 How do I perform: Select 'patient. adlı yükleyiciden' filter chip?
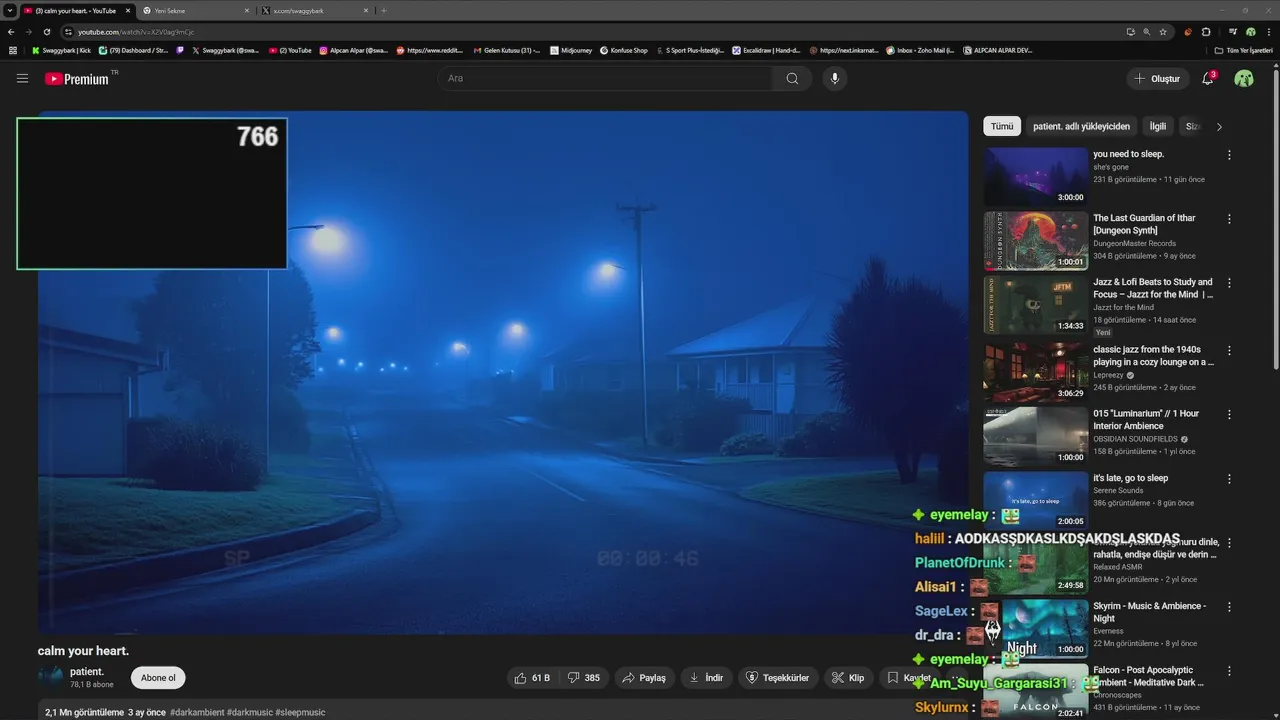pyautogui.click(x=1082, y=127)
